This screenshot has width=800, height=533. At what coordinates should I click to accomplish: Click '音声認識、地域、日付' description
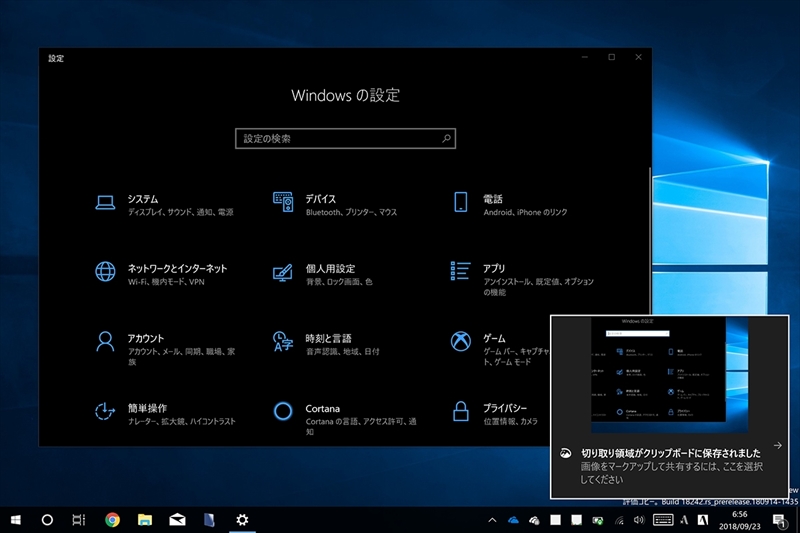342,351
